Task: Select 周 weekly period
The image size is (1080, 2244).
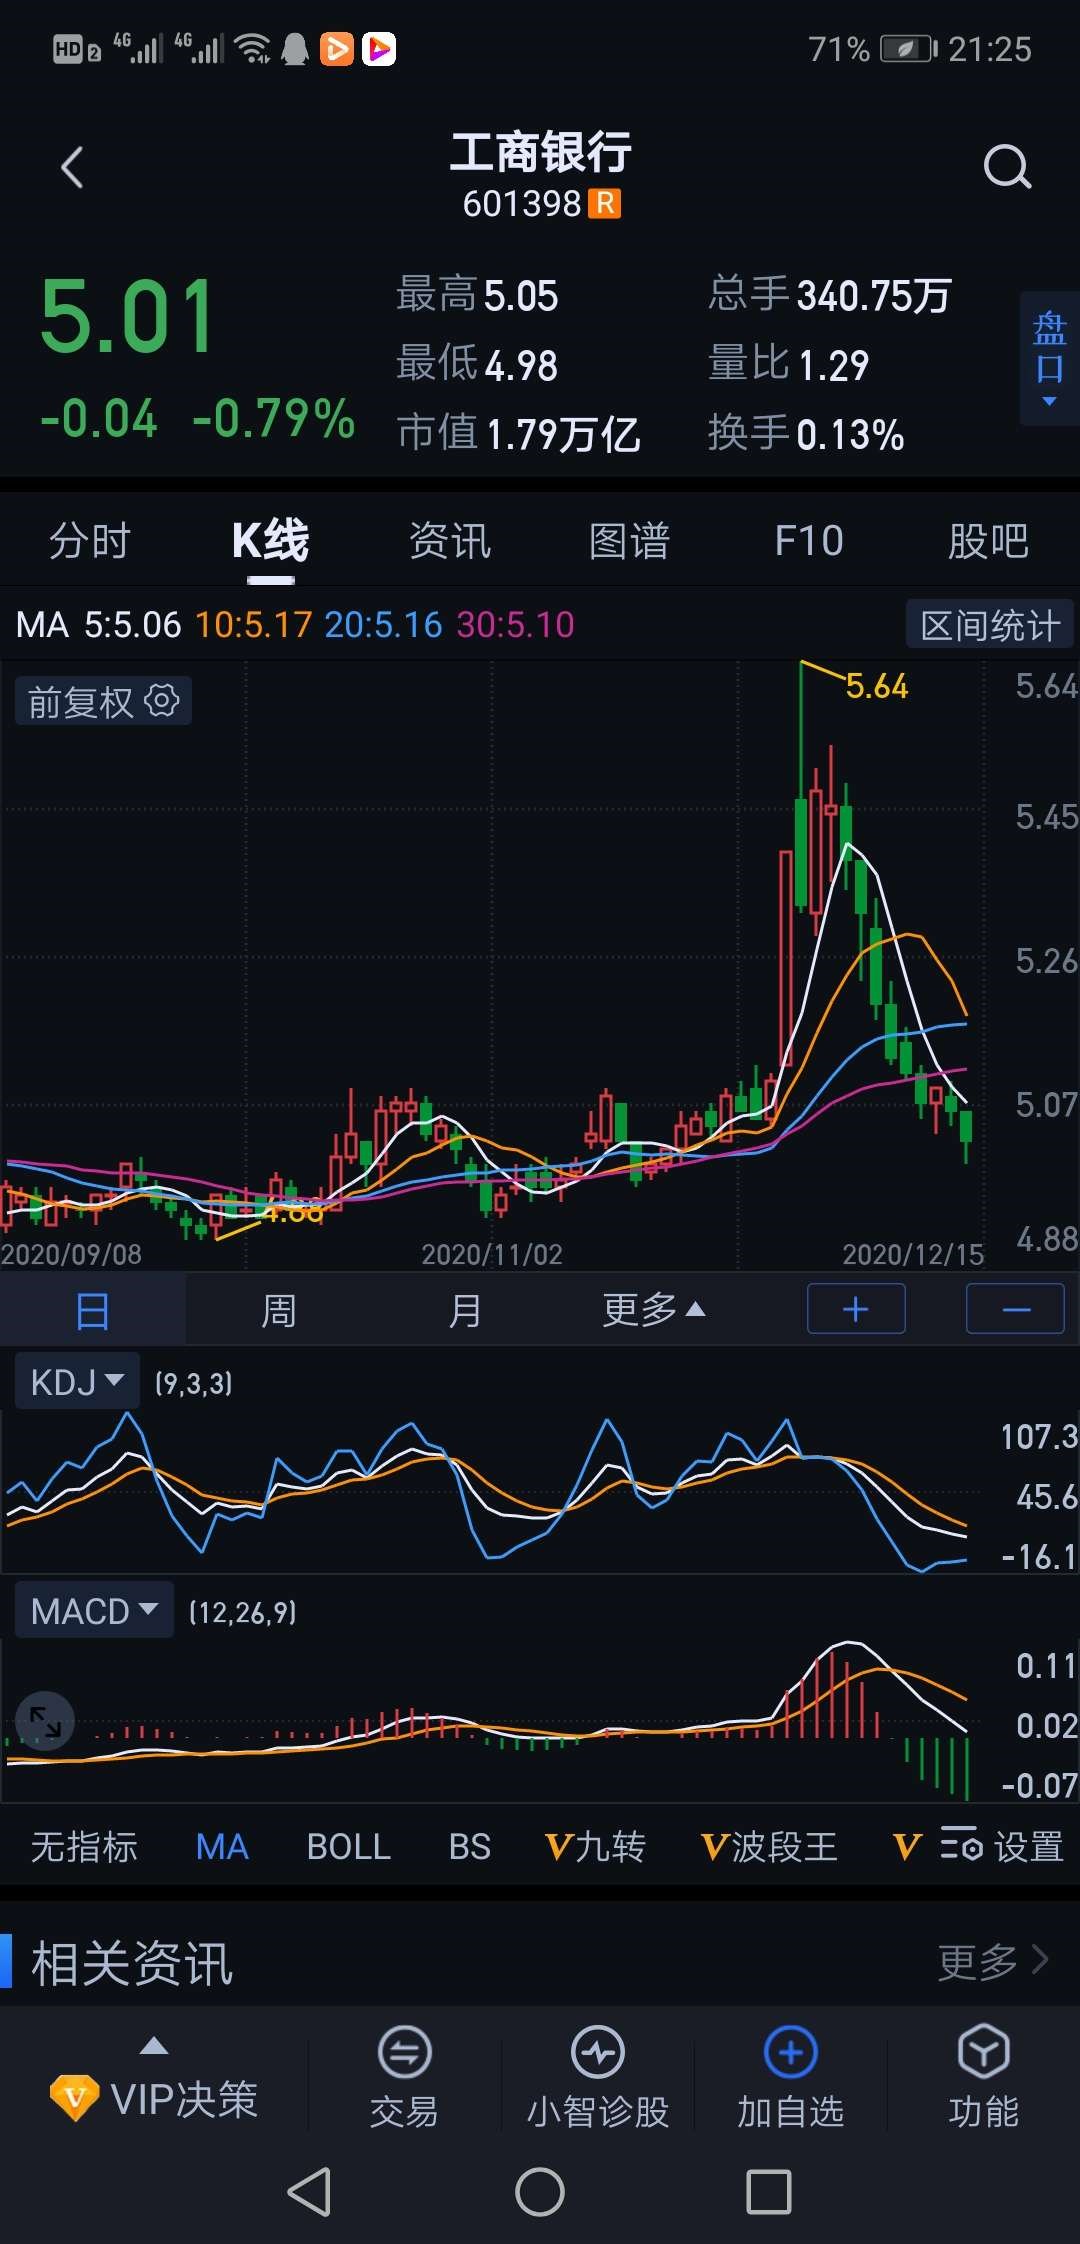Action: 278,1309
